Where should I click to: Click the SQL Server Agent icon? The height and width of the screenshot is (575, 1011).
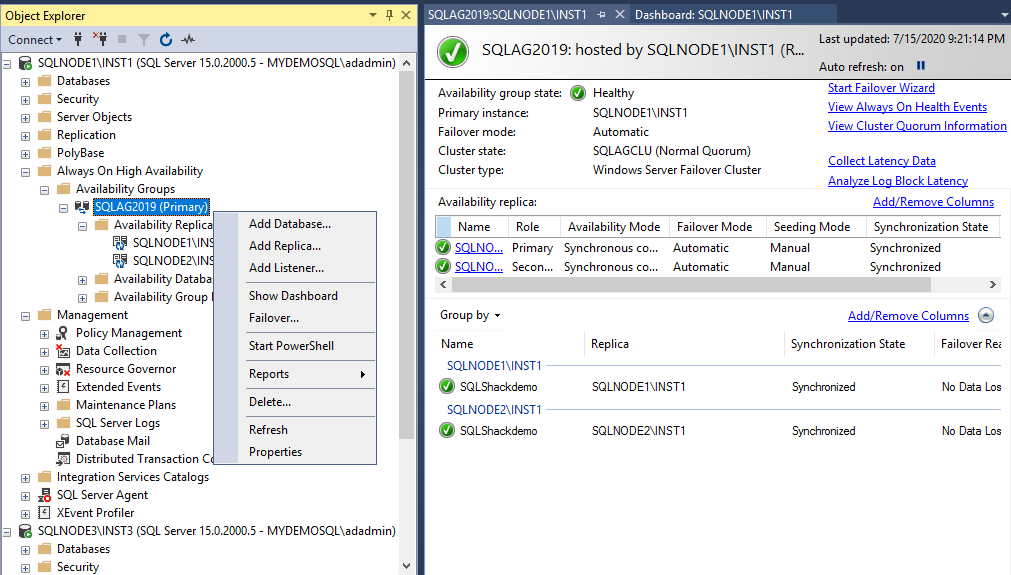coord(44,495)
